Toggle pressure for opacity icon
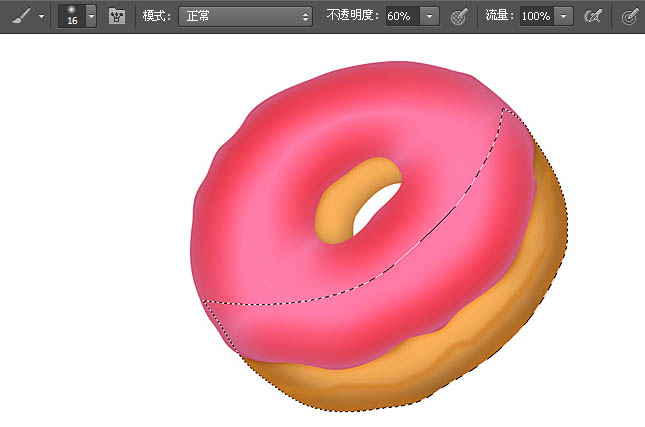 tap(459, 16)
